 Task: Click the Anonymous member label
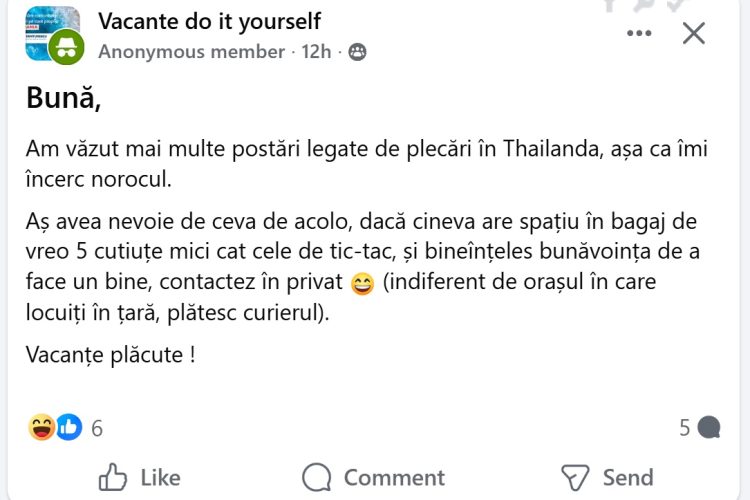click(192, 51)
